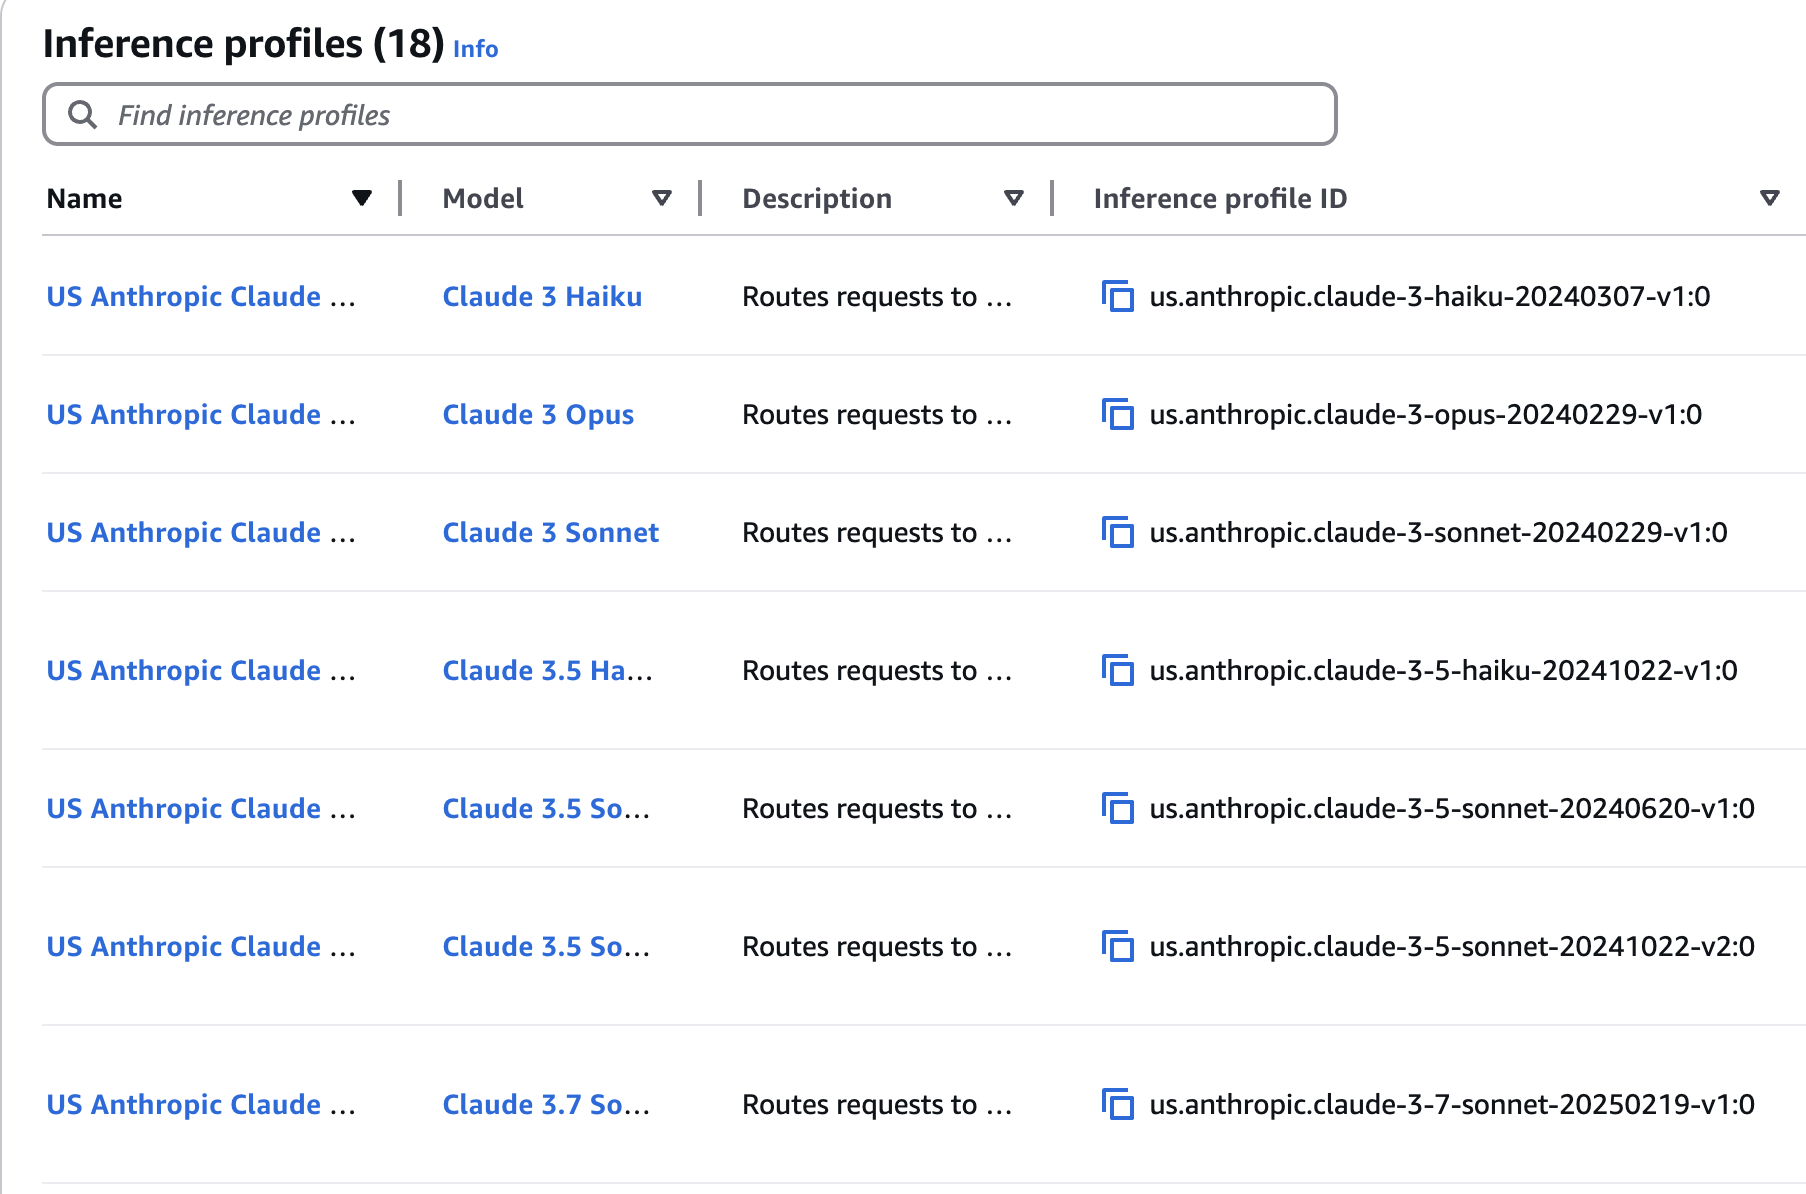The width and height of the screenshot is (1806, 1194).
Task: Click the Claude 3.7 So… row description
Action: click(x=877, y=1104)
